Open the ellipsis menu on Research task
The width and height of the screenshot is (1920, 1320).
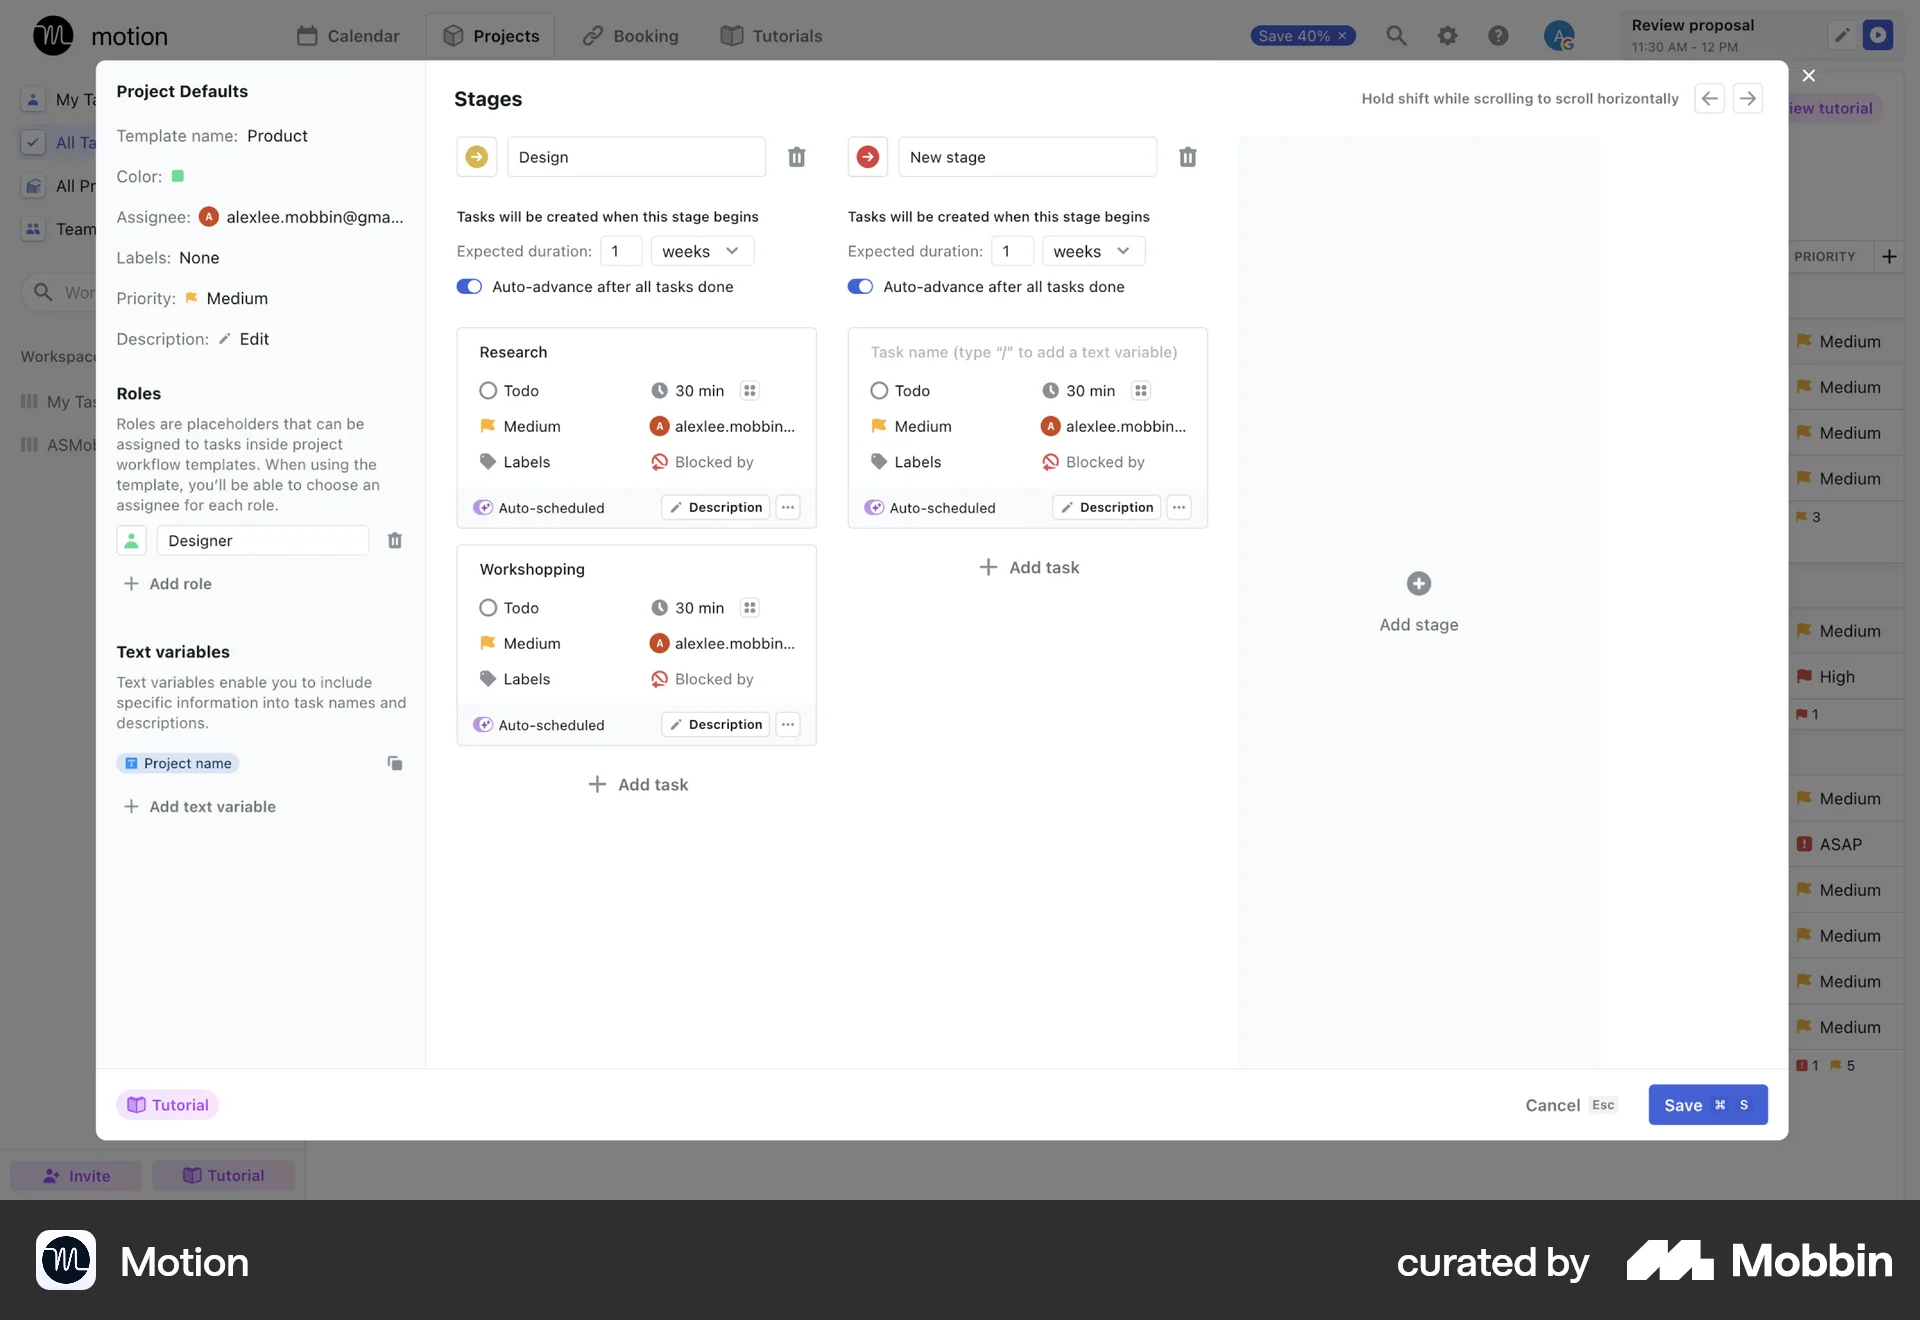coord(788,507)
